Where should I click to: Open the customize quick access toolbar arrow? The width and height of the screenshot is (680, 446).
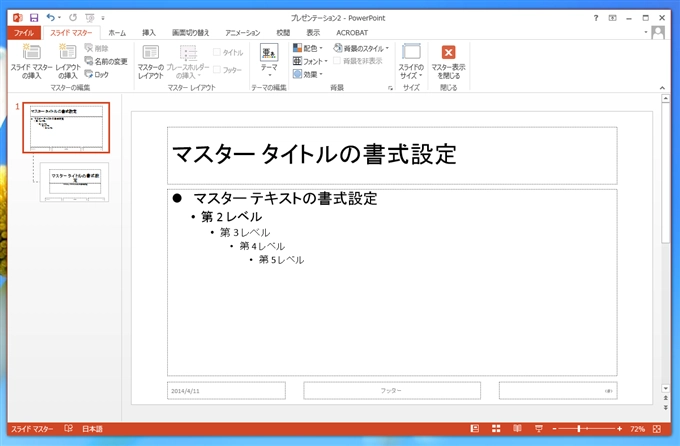click(x=103, y=18)
